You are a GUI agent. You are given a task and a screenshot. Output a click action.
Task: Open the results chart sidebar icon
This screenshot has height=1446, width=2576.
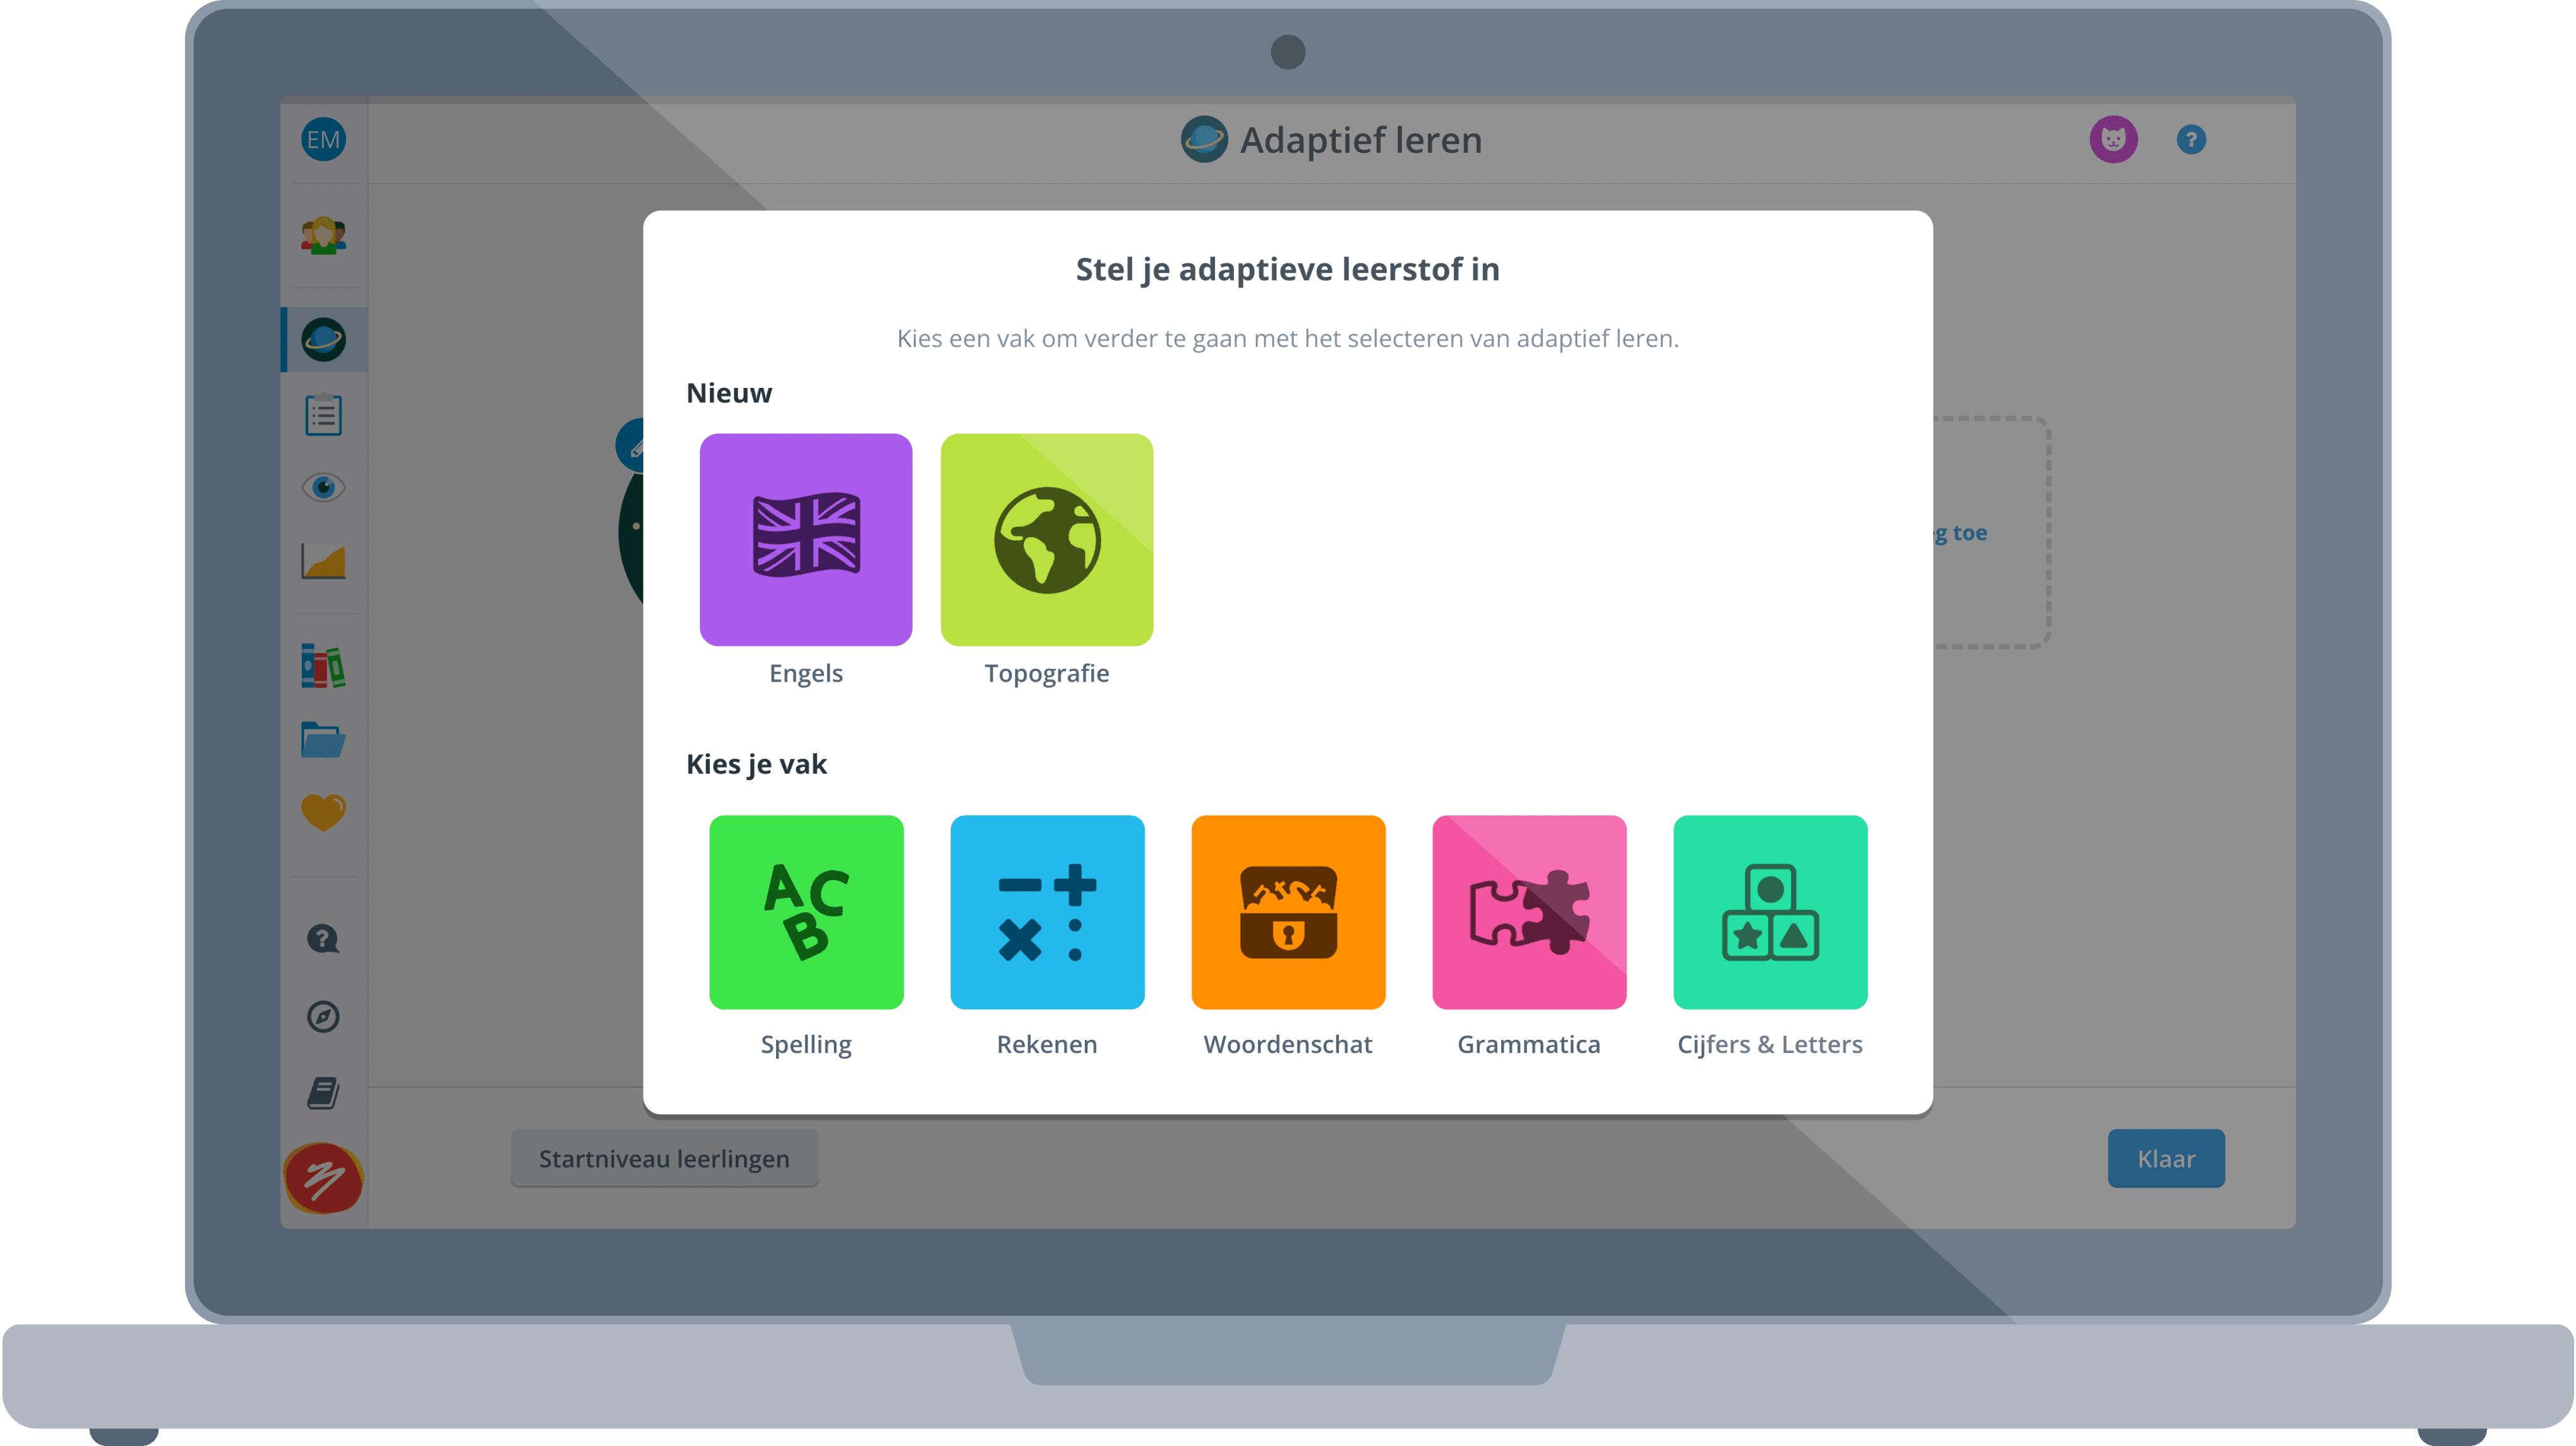point(323,561)
